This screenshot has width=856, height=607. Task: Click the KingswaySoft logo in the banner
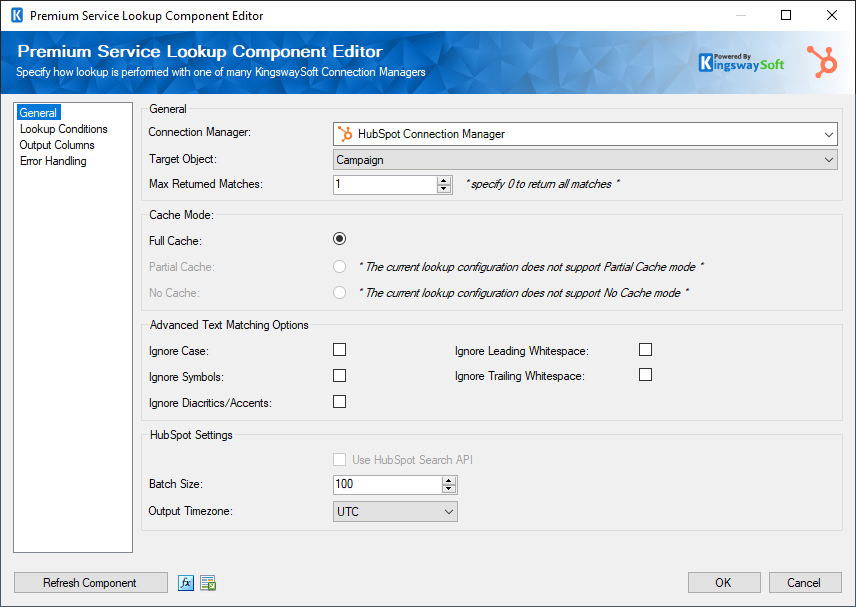[x=741, y=62]
